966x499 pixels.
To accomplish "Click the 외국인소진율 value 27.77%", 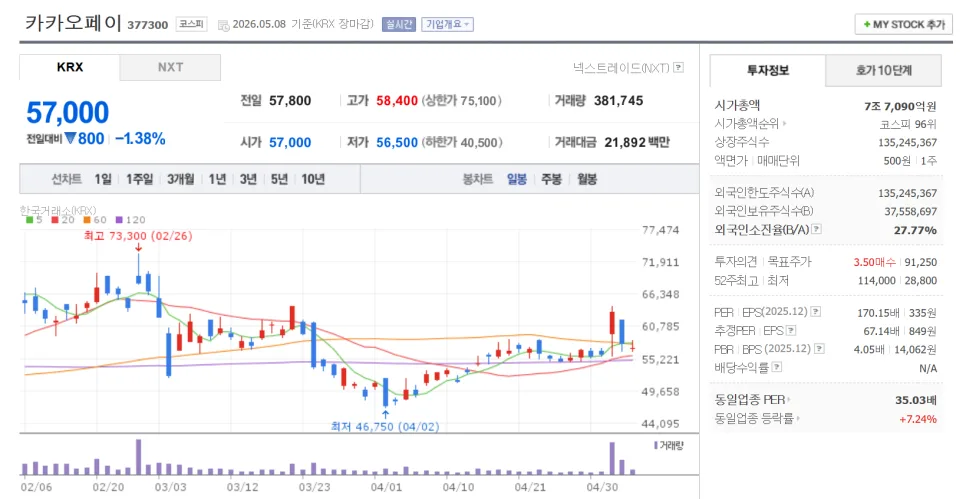I will pos(915,230).
